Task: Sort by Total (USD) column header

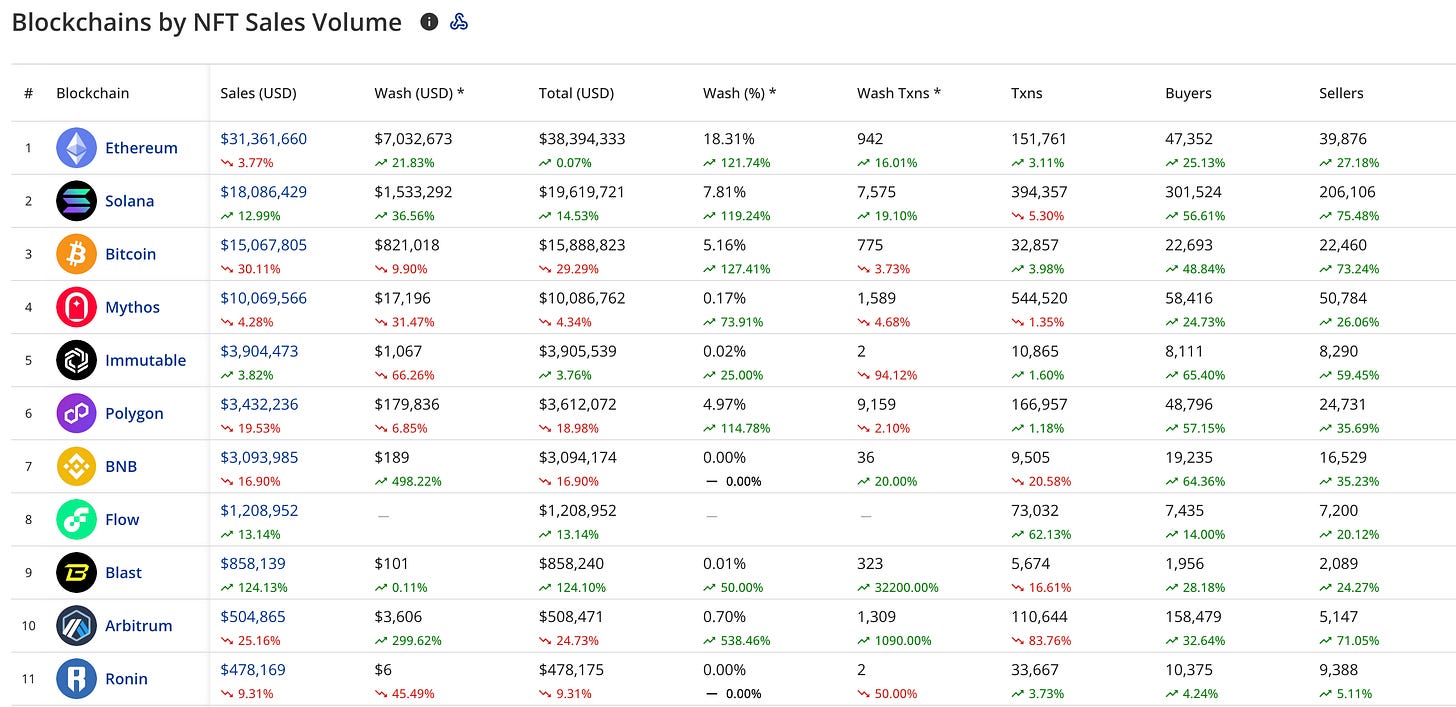Action: coord(576,93)
